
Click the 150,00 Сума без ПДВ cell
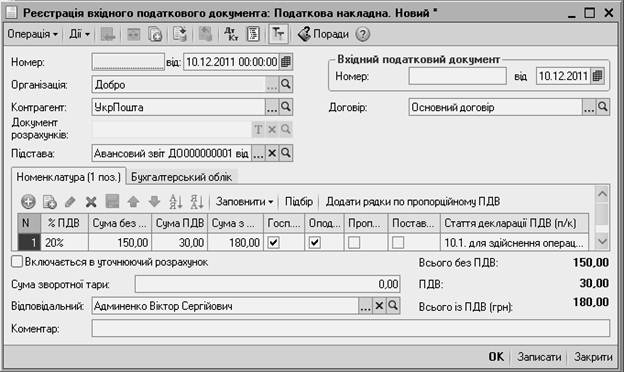tap(120, 242)
